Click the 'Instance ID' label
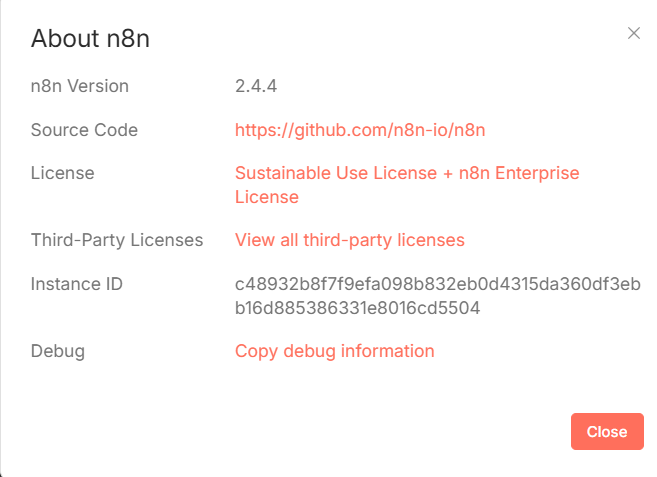This screenshot has height=477, width=657. (x=77, y=284)
